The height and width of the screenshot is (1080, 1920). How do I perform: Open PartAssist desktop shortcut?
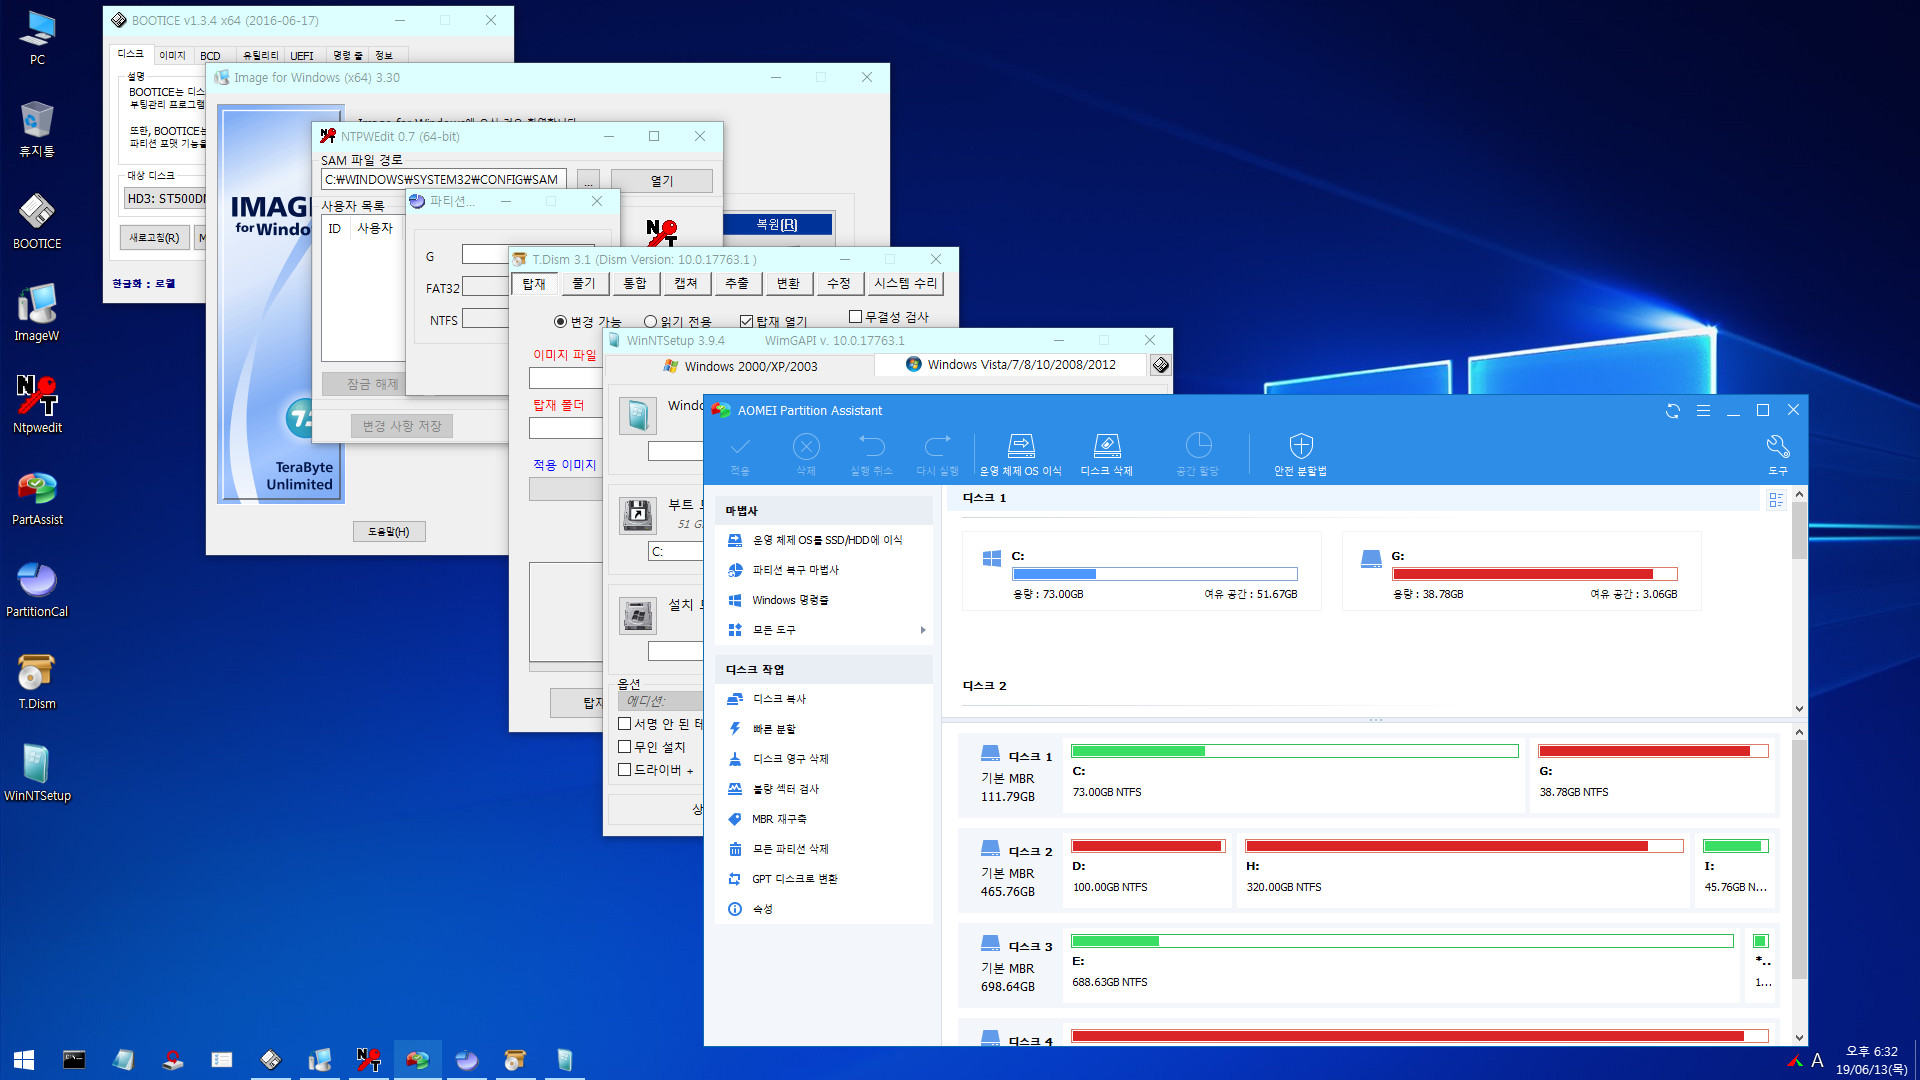click(x=37, y=498)
